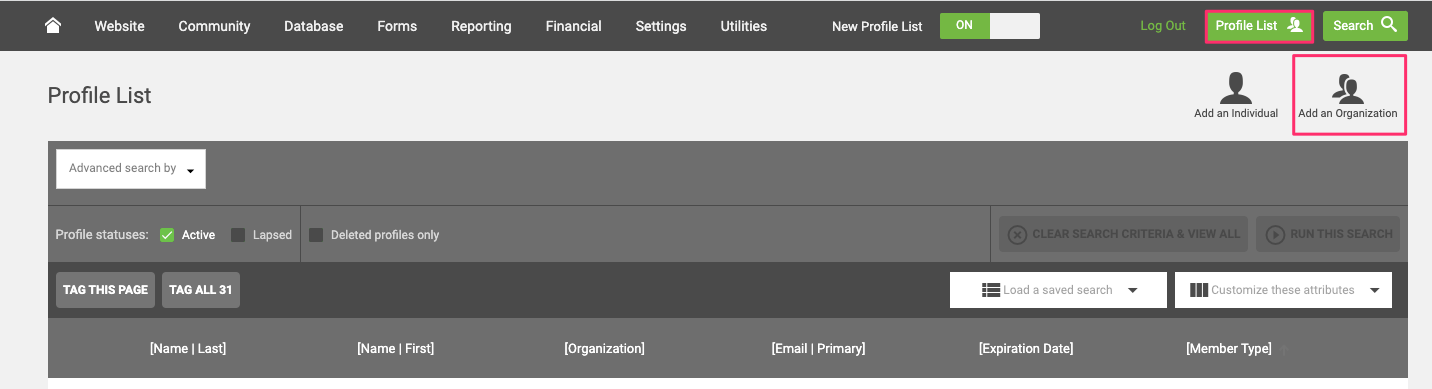Expand Customize these attributes dropdown
The width and height of the screenshot is (1432, 389).
(1283, 290)
